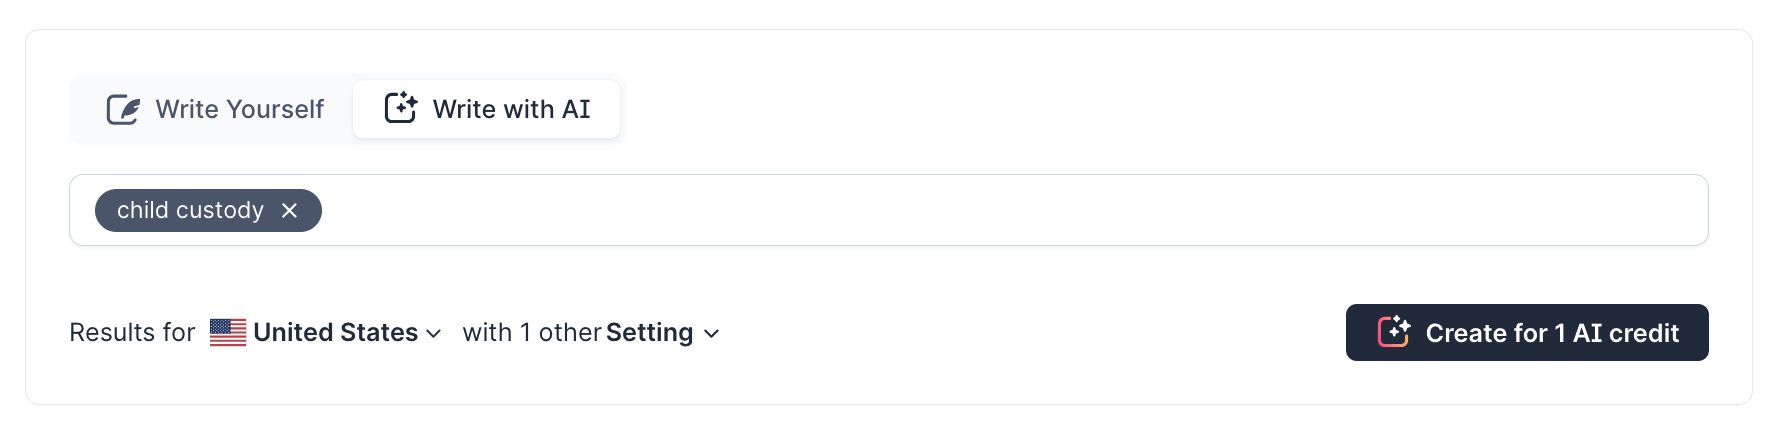Expand the chevron next to United States
Image resolution: width=1782 pixels, height=436 pixels.
click(x=433, y=333)
